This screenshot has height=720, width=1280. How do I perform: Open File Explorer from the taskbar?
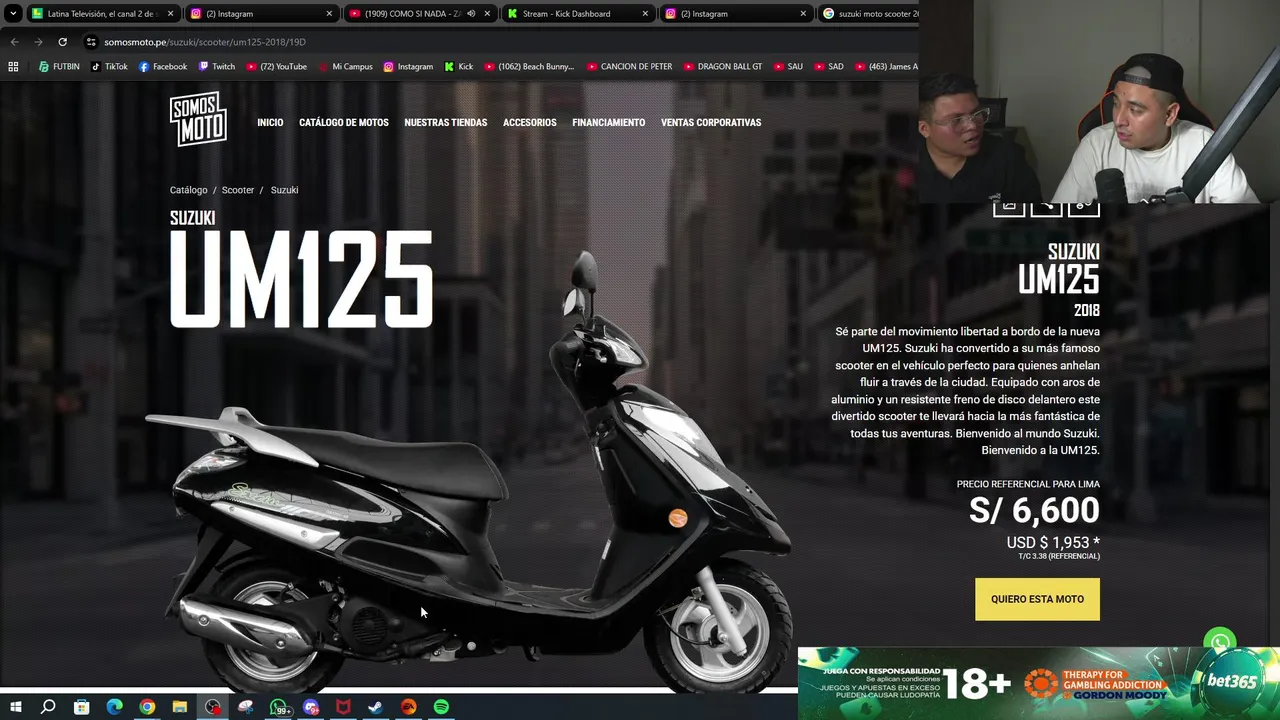(x=180, y=707)
